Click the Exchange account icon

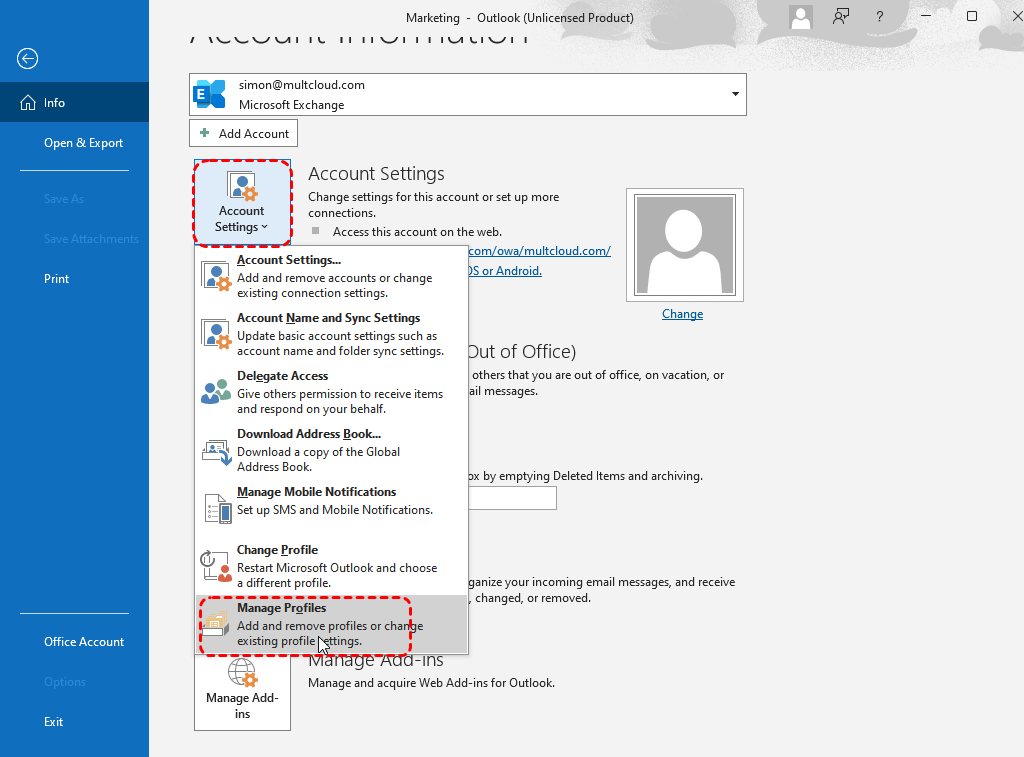[210, 95]
